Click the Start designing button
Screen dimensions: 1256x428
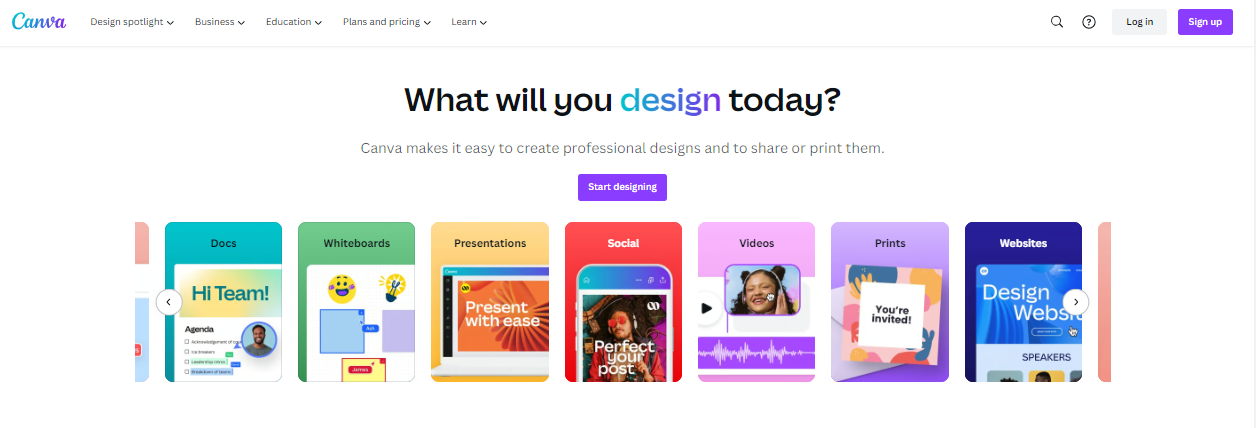click(622, 187)
